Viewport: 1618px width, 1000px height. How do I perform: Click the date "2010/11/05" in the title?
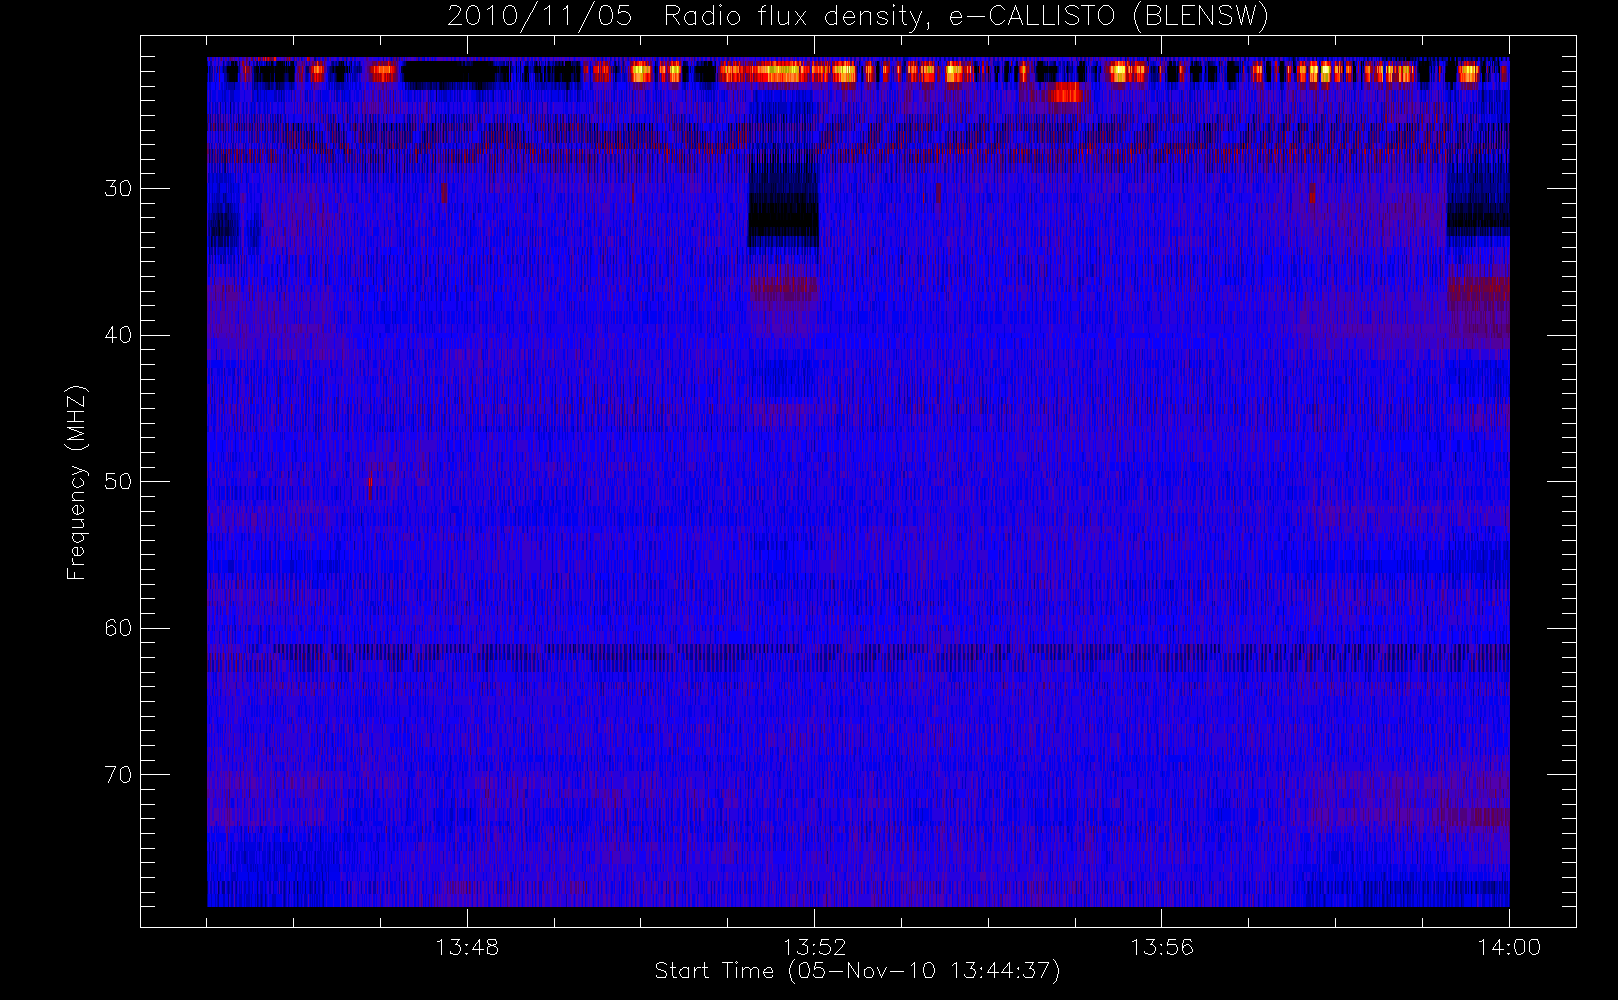[539, 17]
